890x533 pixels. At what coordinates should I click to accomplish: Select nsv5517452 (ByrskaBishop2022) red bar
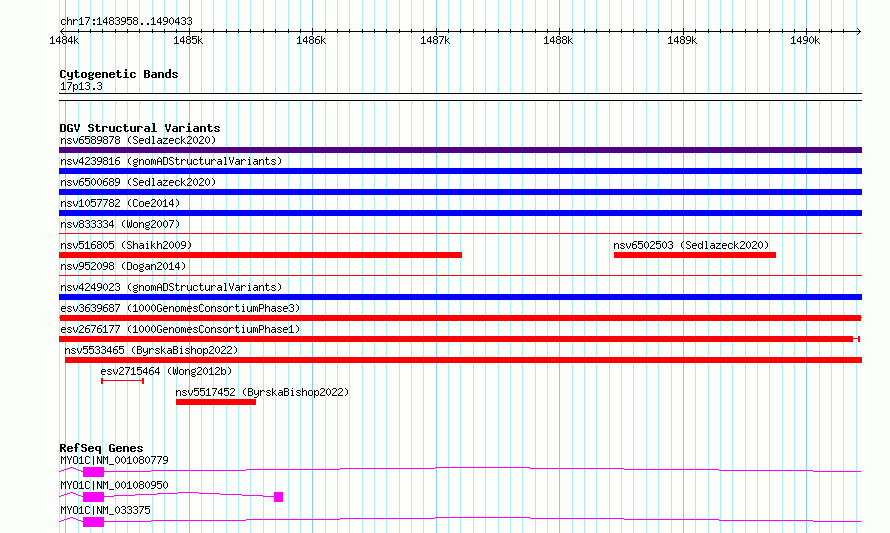pyautogui.click(x=216, y=402)
